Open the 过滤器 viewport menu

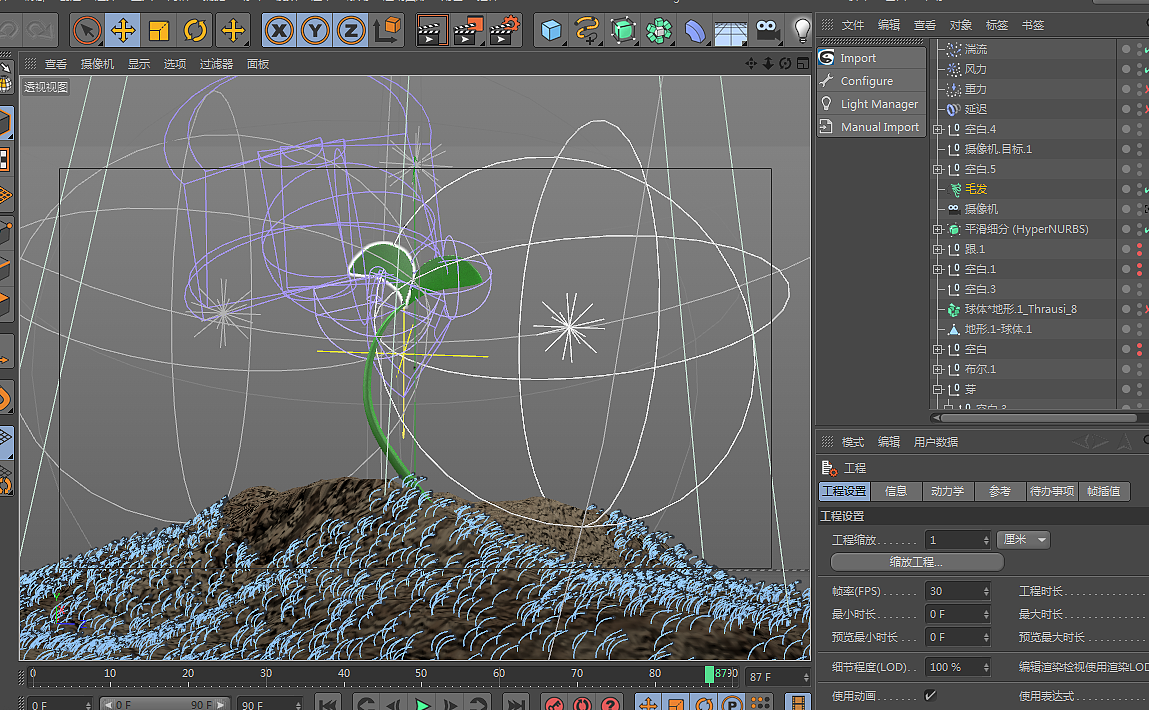click(x=216, y=64)
